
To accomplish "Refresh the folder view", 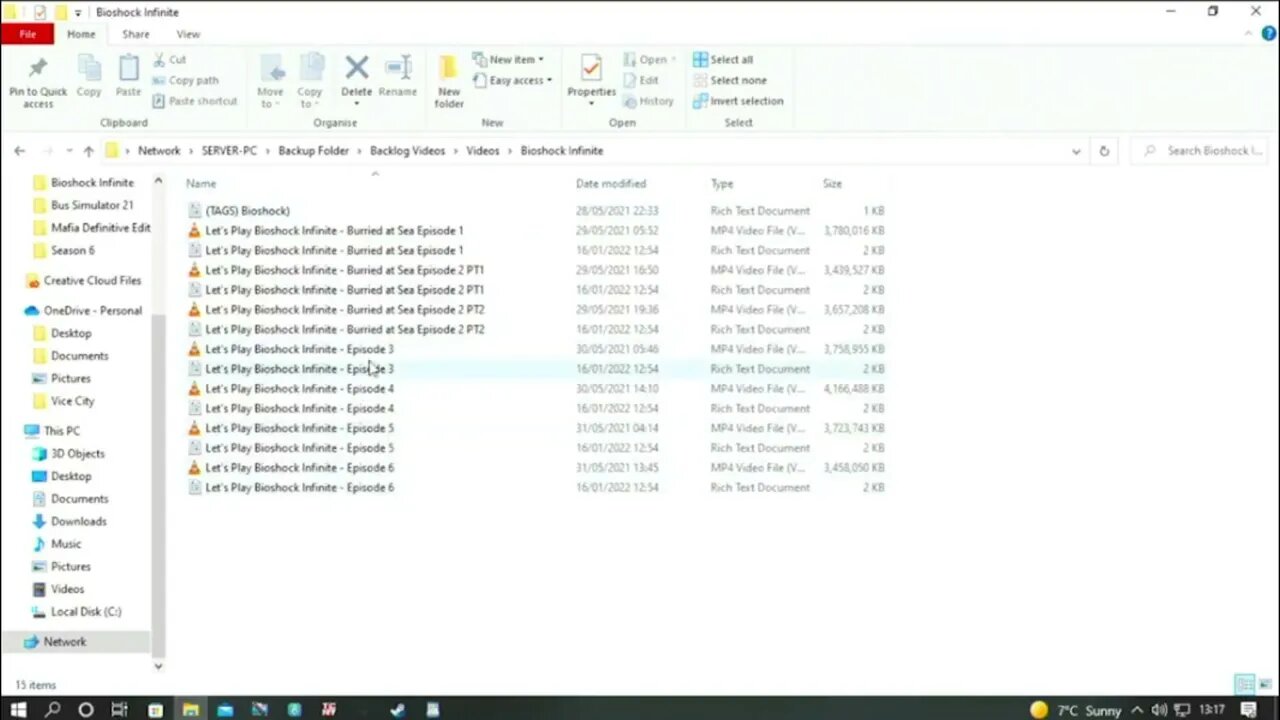I will pos(1104,151).
